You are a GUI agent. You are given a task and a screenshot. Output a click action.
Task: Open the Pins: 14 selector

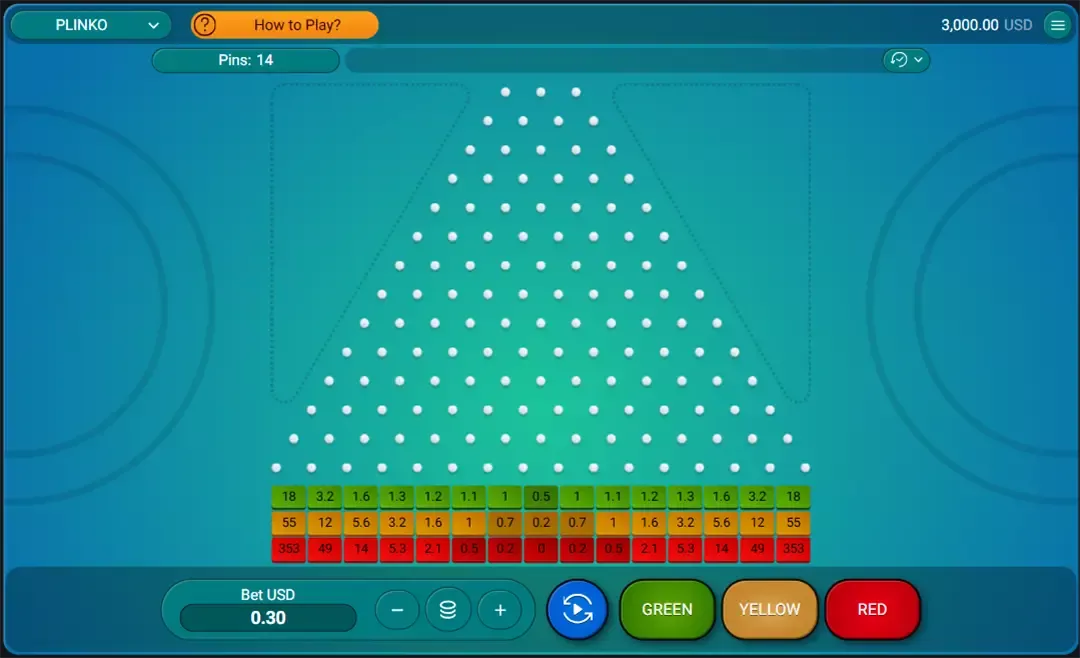pos(245,60)
